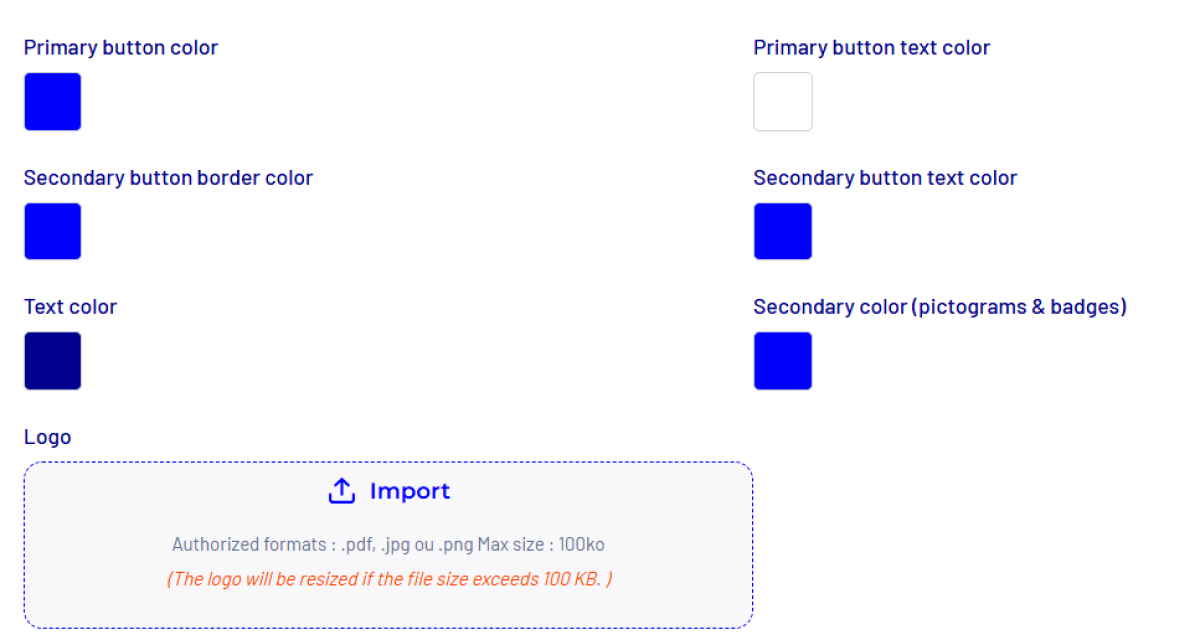Click the "(pictograms & badges)" label text
This screenshot has width=1200, height=640.
point(1019,307)
